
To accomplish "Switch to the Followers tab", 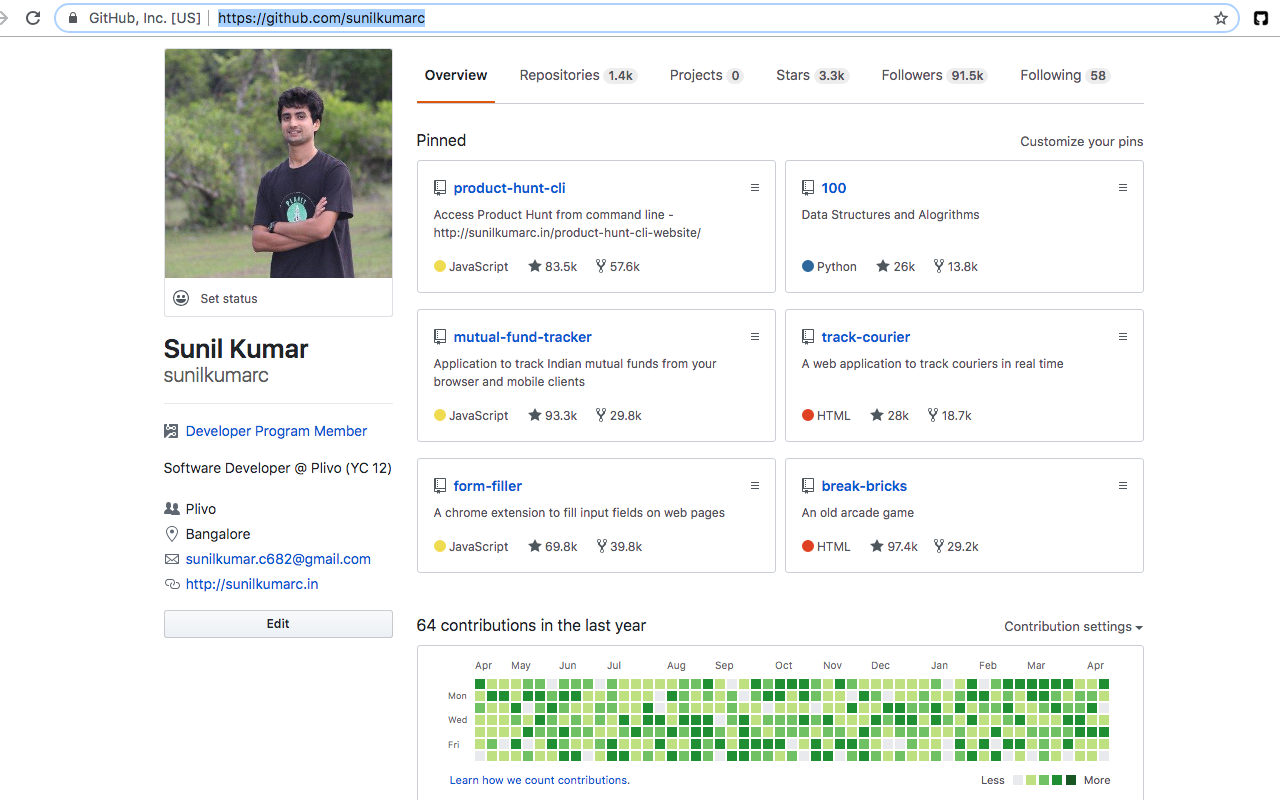I will [x=909, y=75].
